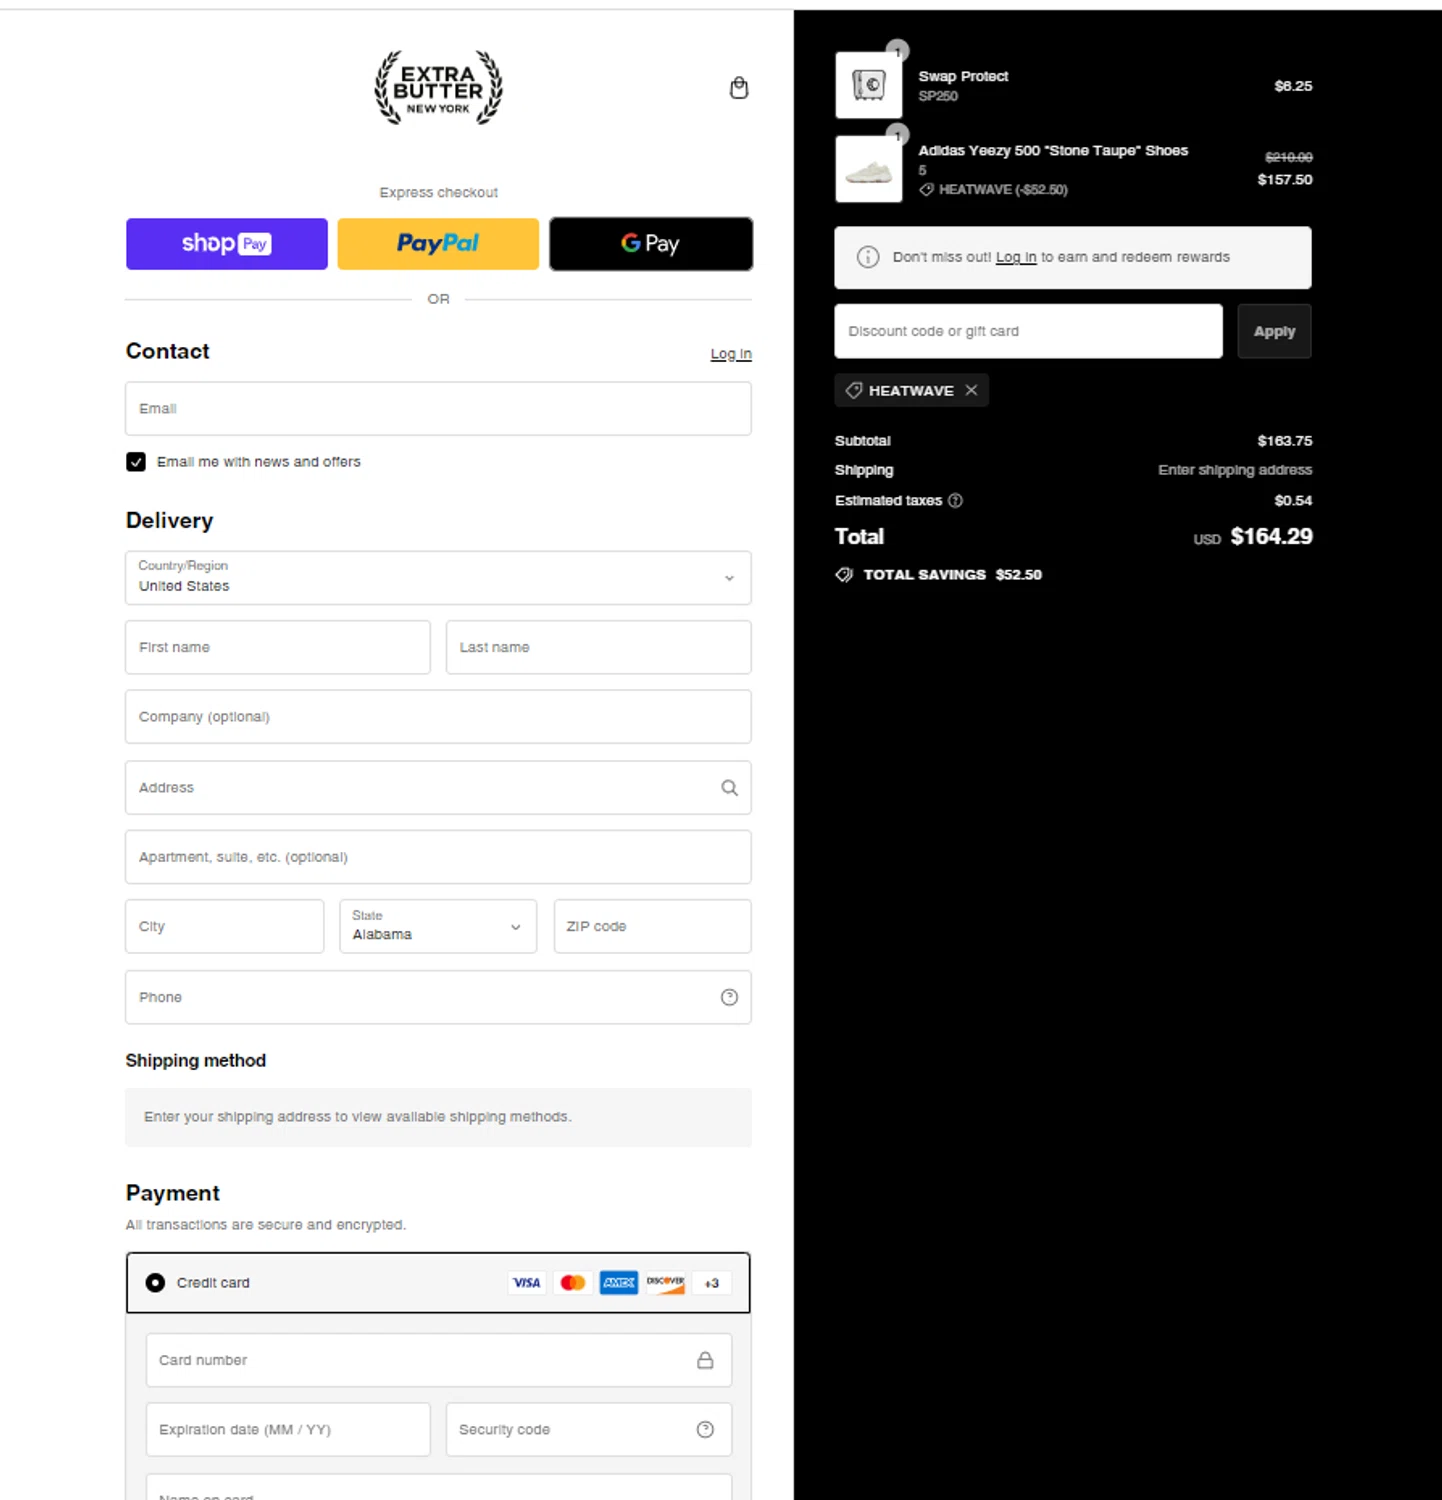Open the shopping bag cart icon
Screen dimensions: 1442x1500
pos(739,88)
